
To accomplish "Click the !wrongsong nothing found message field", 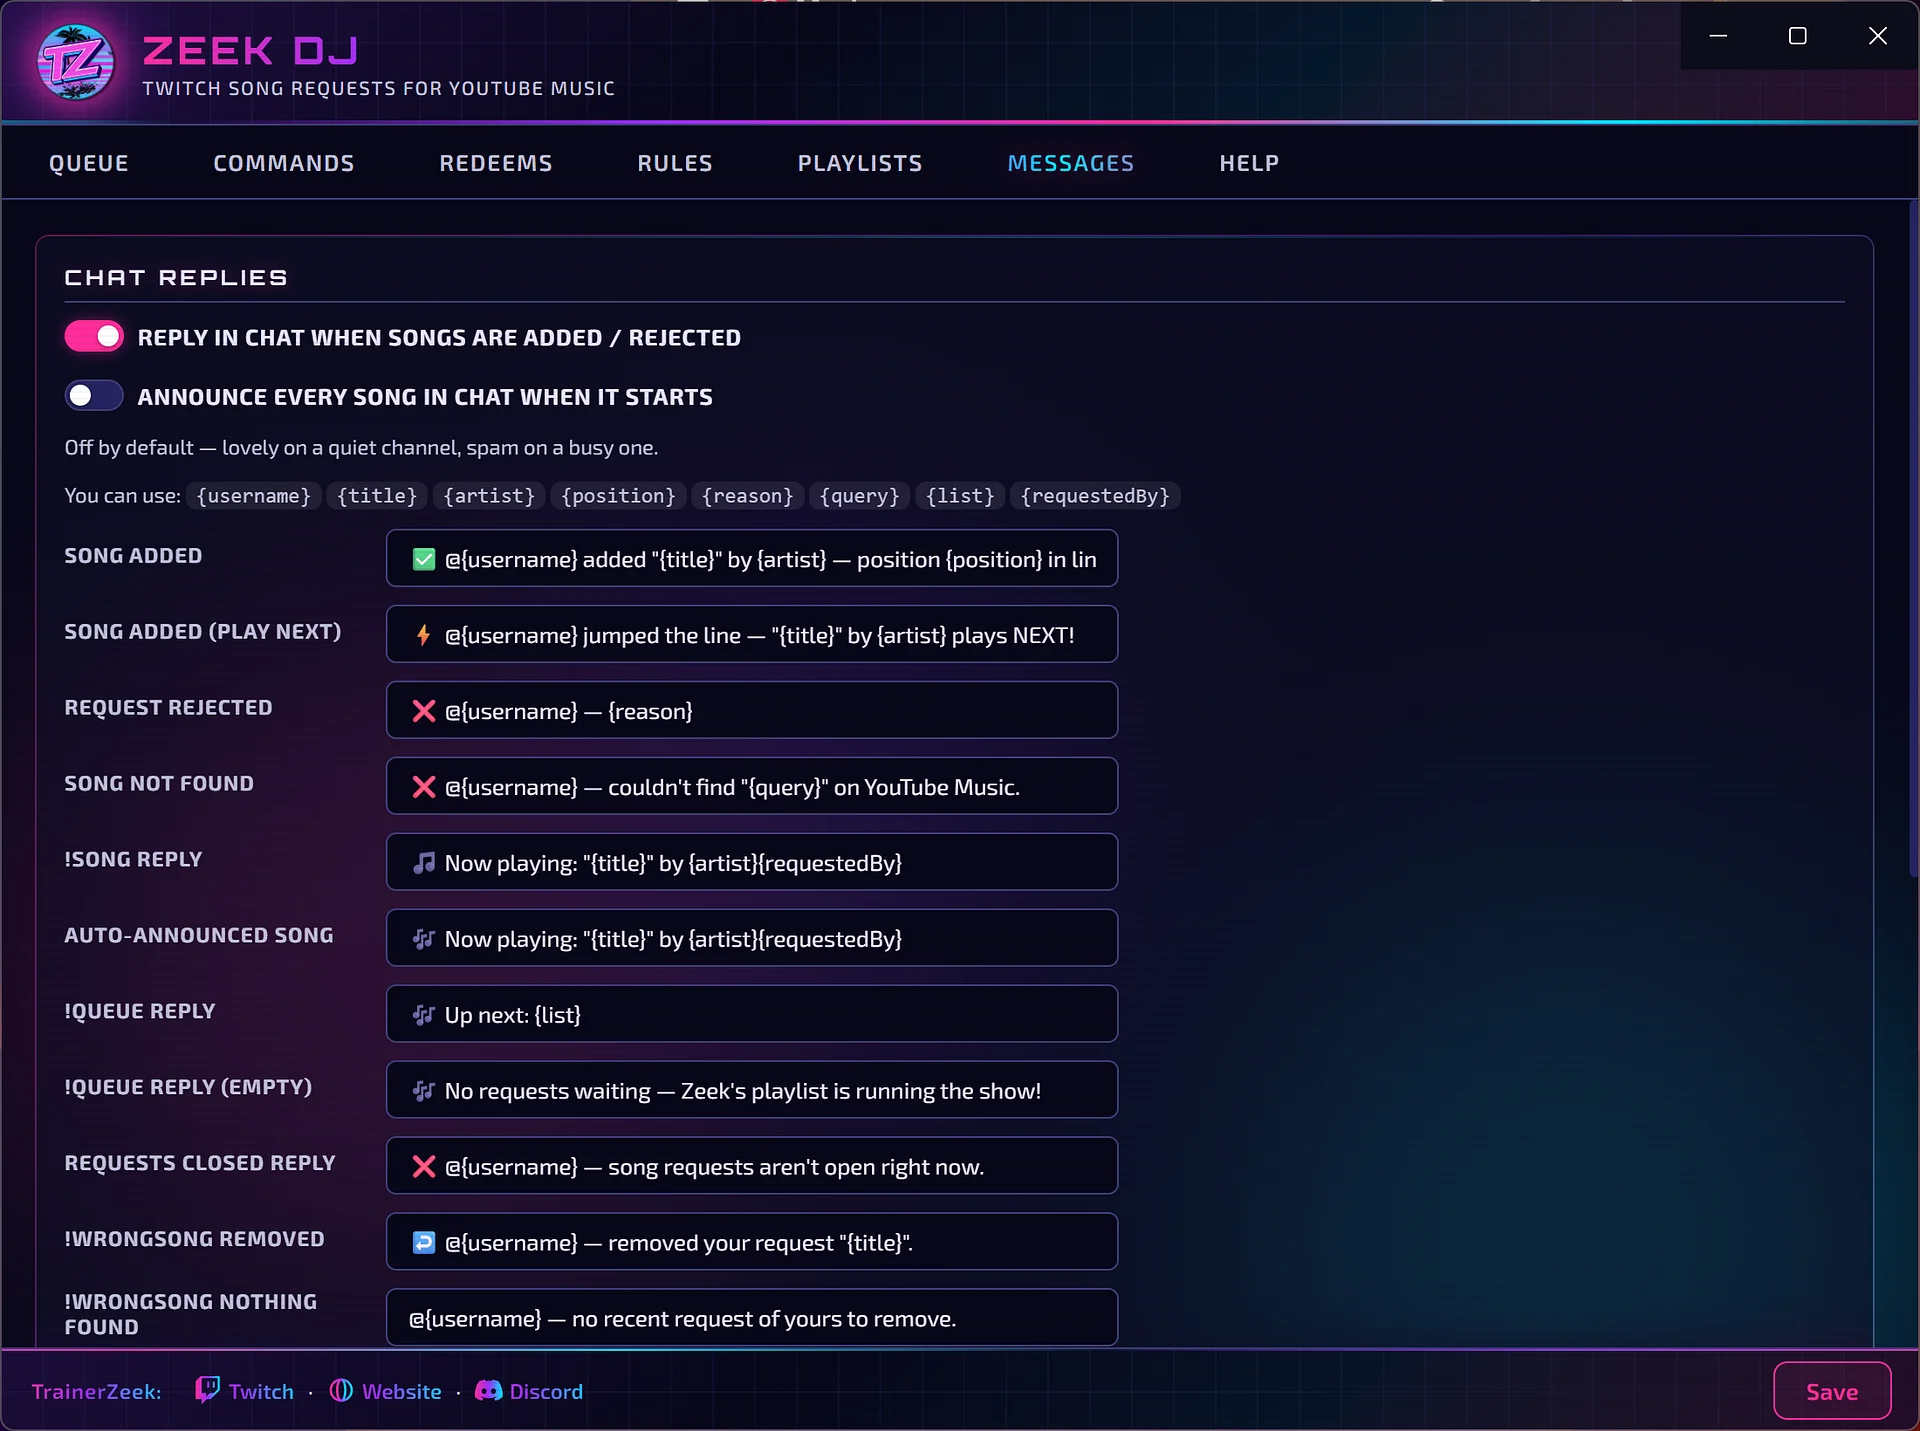I will click(x=752, y=1317).
